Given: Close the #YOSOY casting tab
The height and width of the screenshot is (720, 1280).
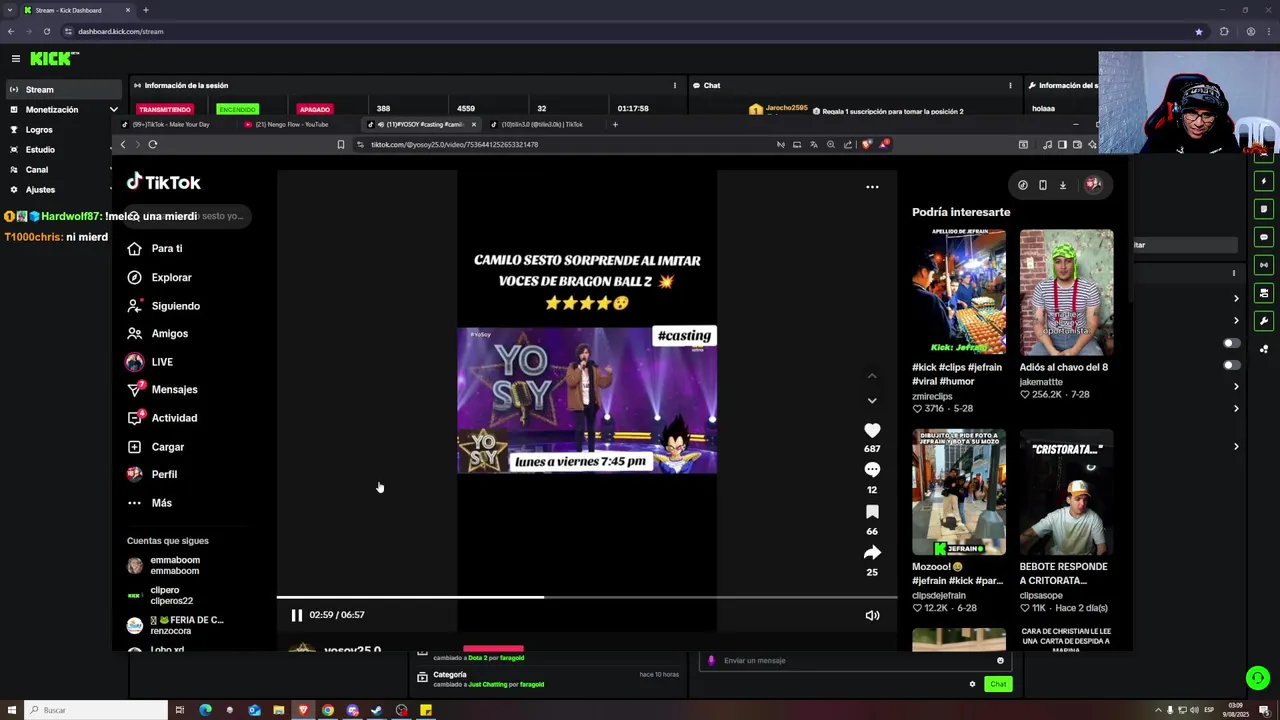Looking at the screenshot, I should click(x=474, y=125).
